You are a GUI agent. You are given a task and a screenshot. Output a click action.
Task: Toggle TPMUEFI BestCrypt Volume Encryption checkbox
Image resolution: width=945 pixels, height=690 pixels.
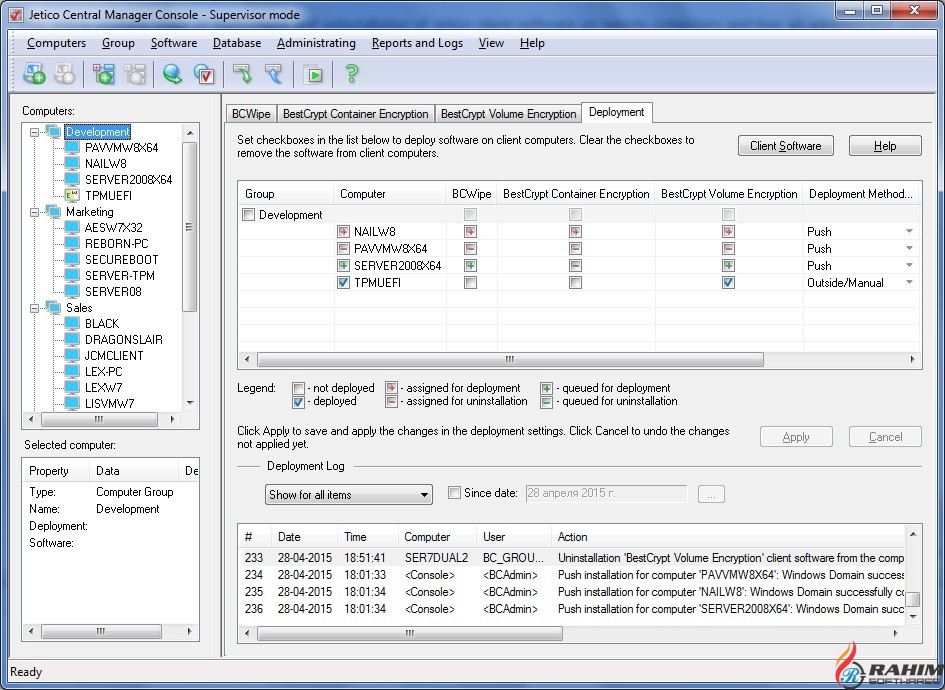728,283
